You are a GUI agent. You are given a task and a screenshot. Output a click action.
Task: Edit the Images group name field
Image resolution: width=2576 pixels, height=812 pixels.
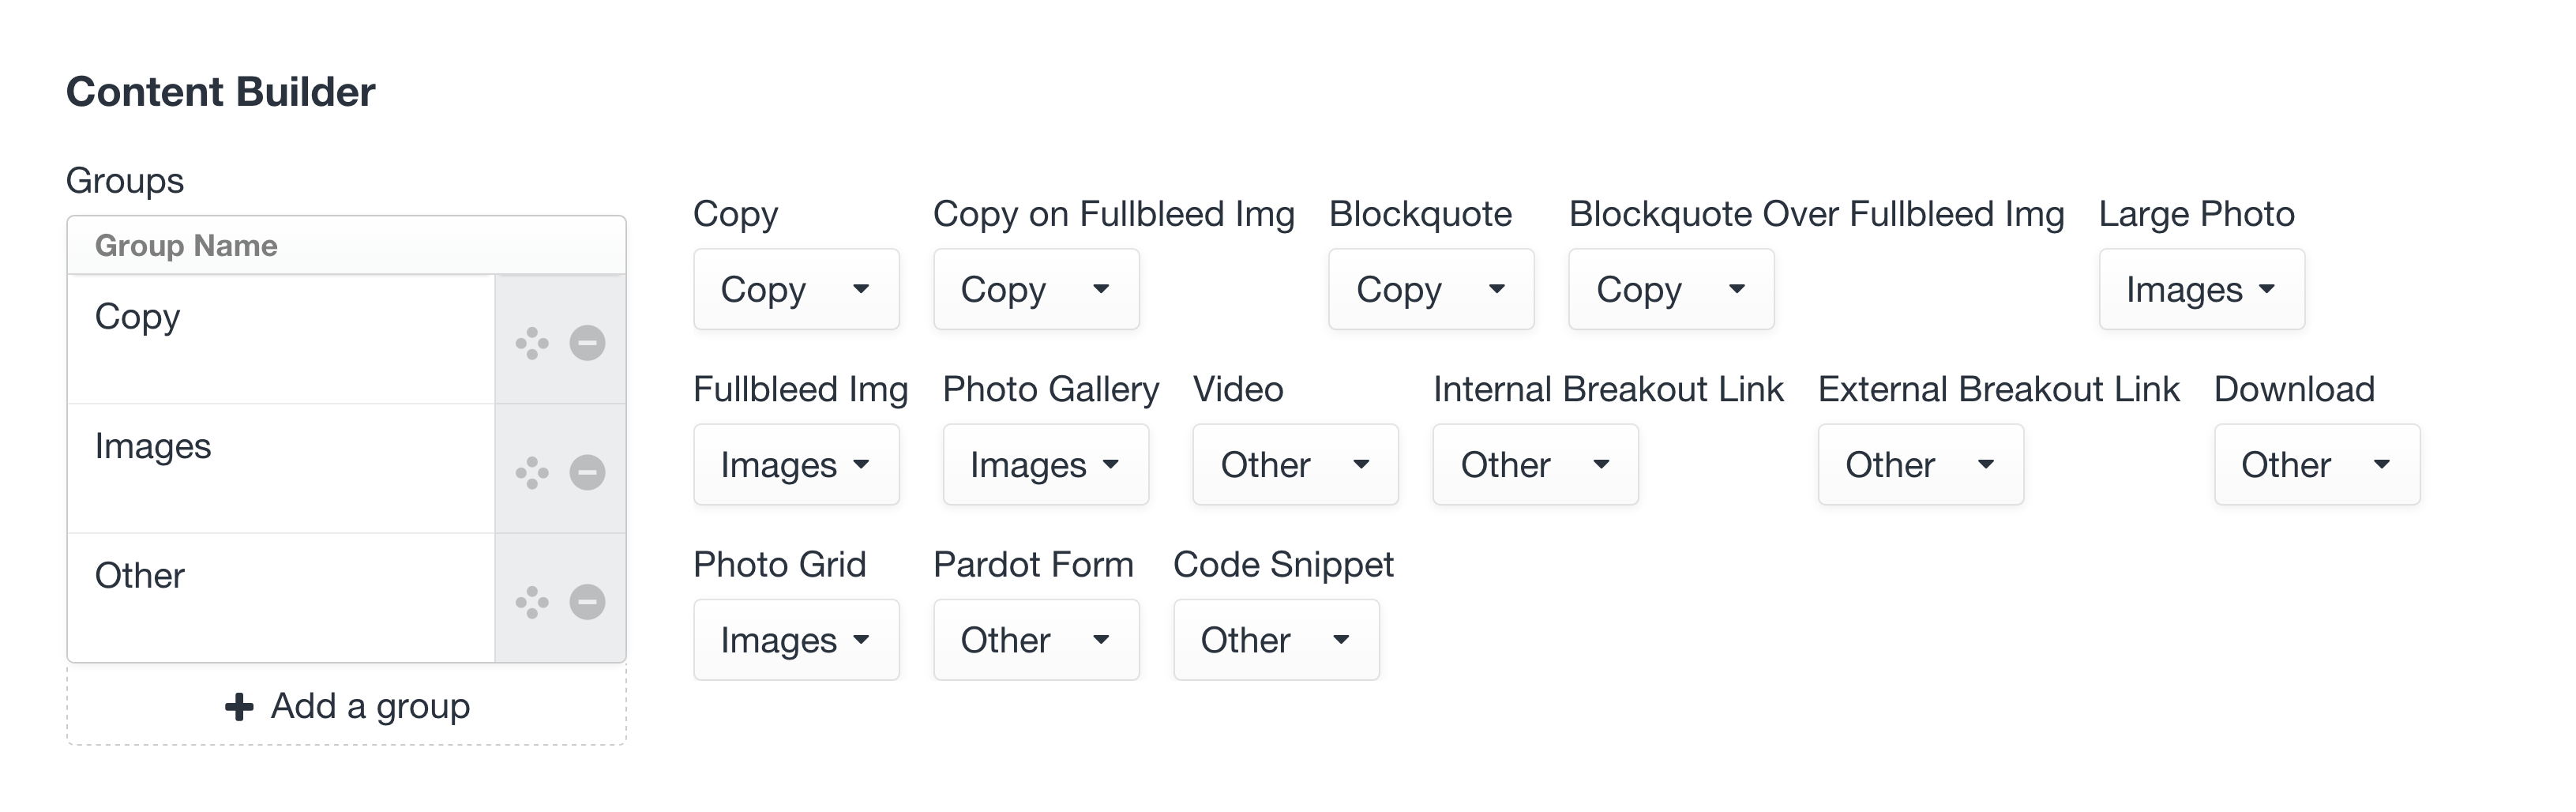click(x=281, y=468)
